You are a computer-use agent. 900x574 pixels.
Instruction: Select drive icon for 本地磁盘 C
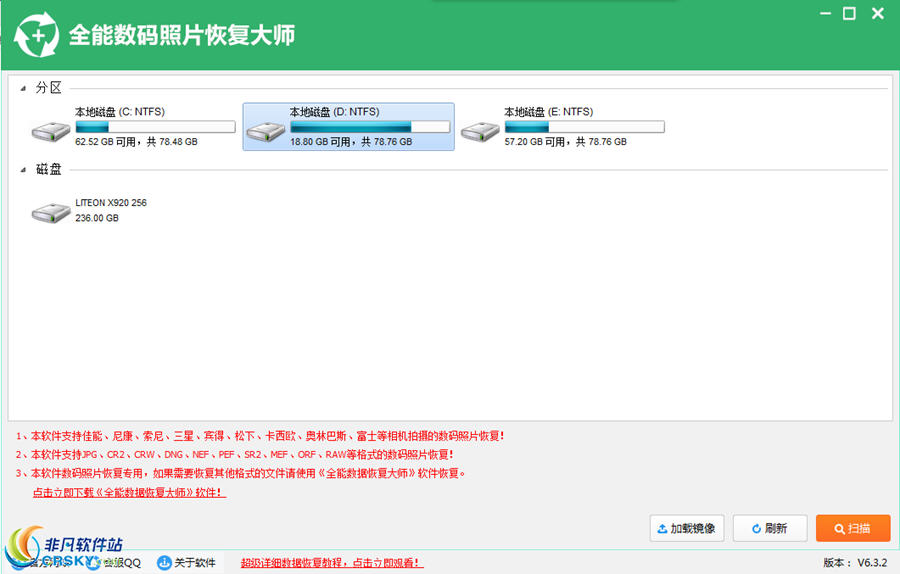pos(51,131)
